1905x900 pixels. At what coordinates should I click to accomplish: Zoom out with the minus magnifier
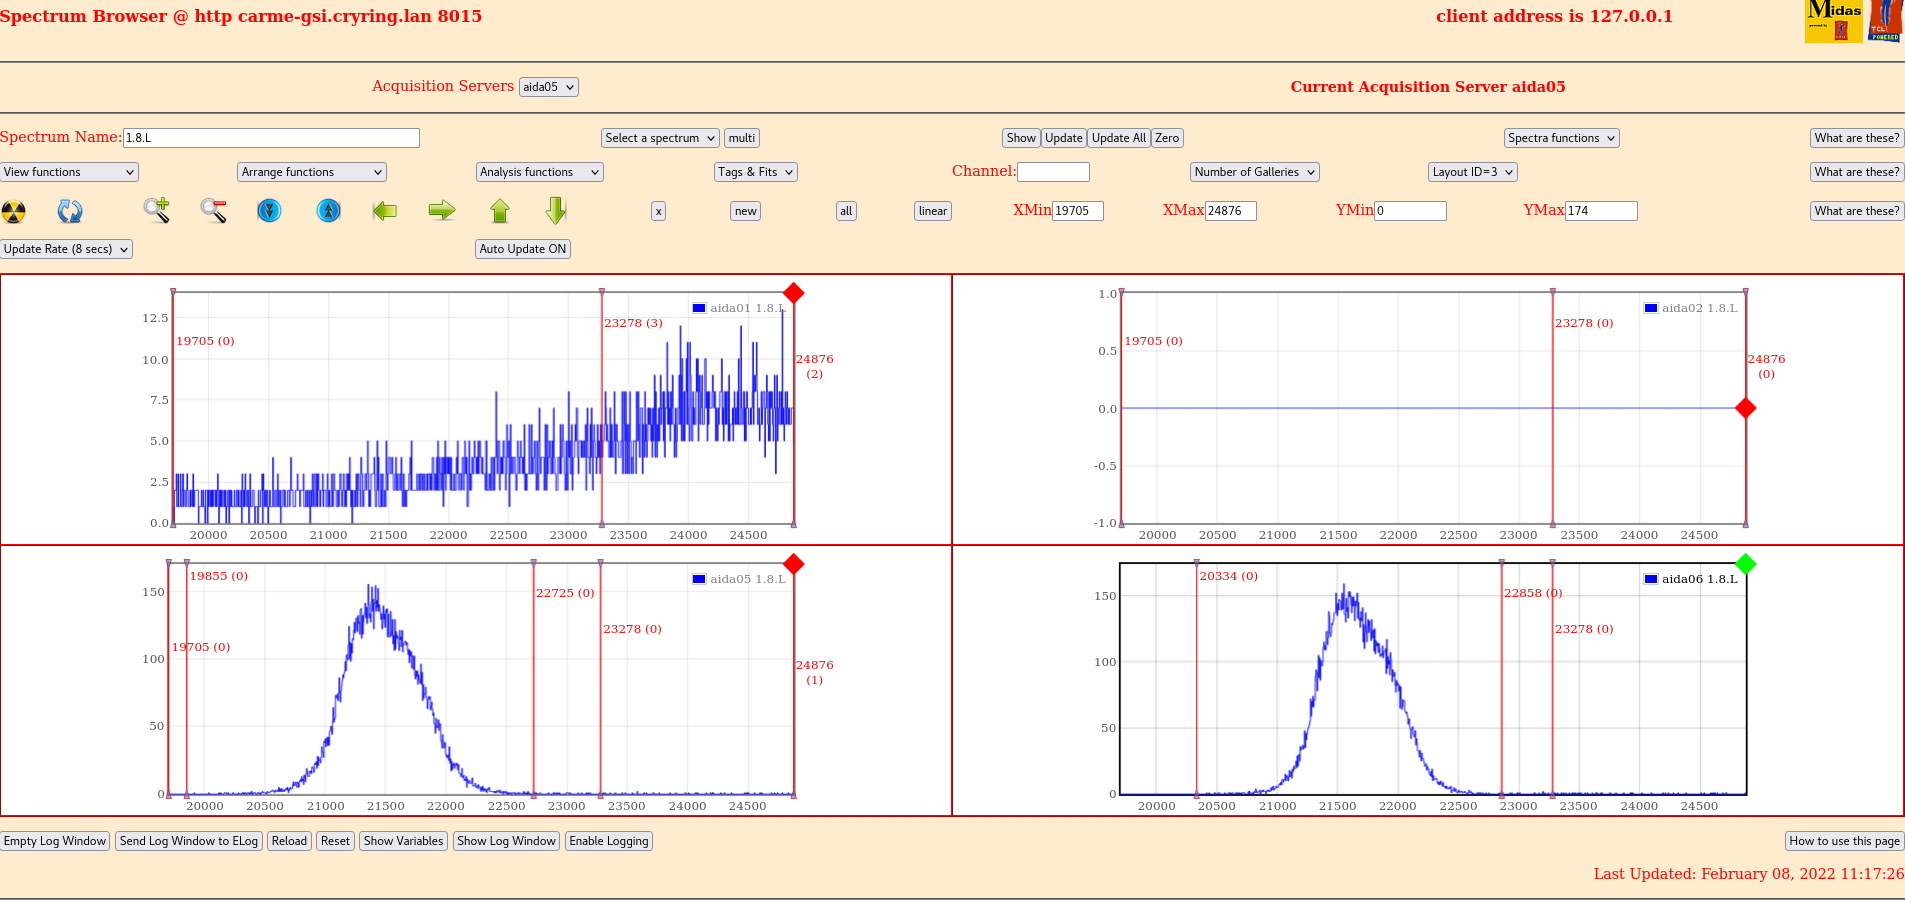(x=213, y=210)
